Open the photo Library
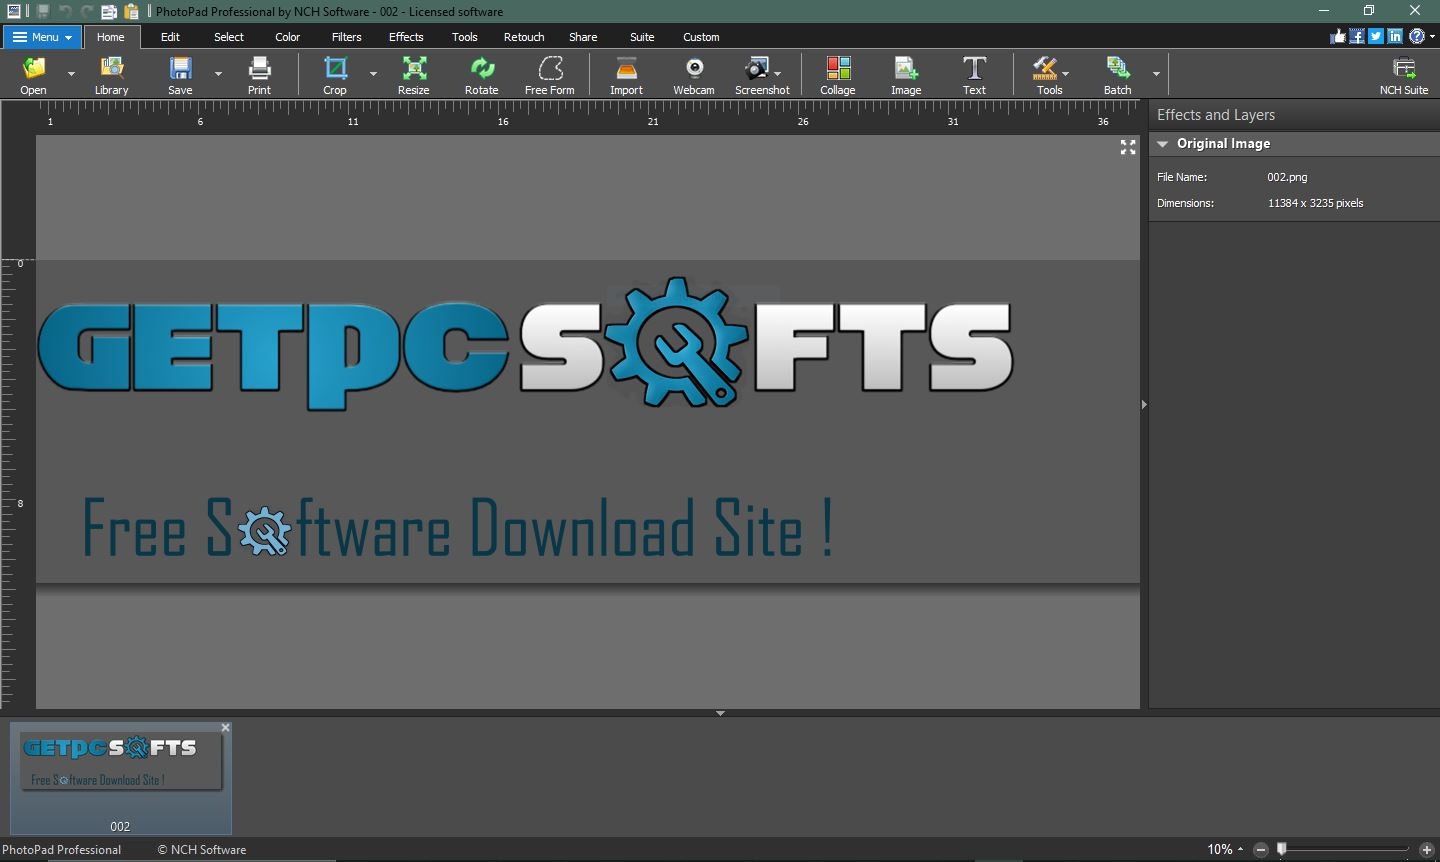This screenshot has height=862, width=1440. click(112, 75)
